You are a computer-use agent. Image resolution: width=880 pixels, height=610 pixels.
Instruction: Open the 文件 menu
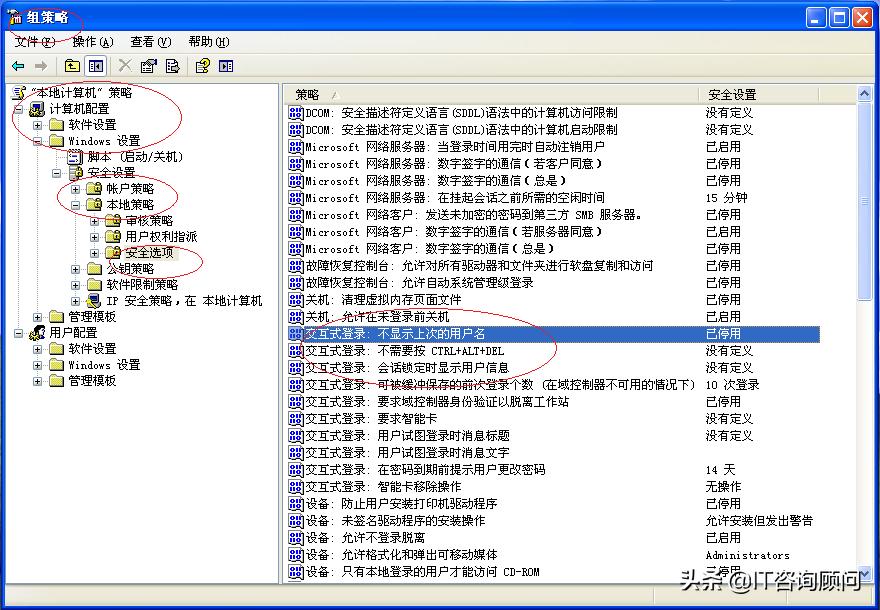tap(26, 41)
